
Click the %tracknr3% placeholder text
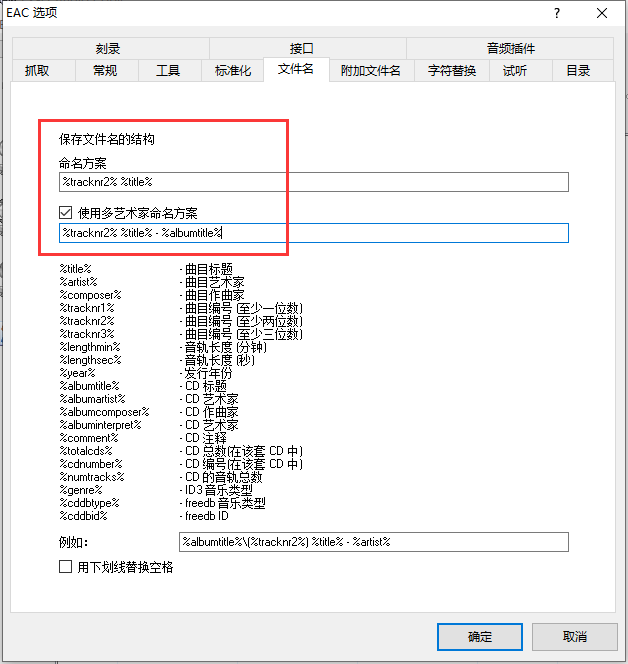[x=87, y=334]
